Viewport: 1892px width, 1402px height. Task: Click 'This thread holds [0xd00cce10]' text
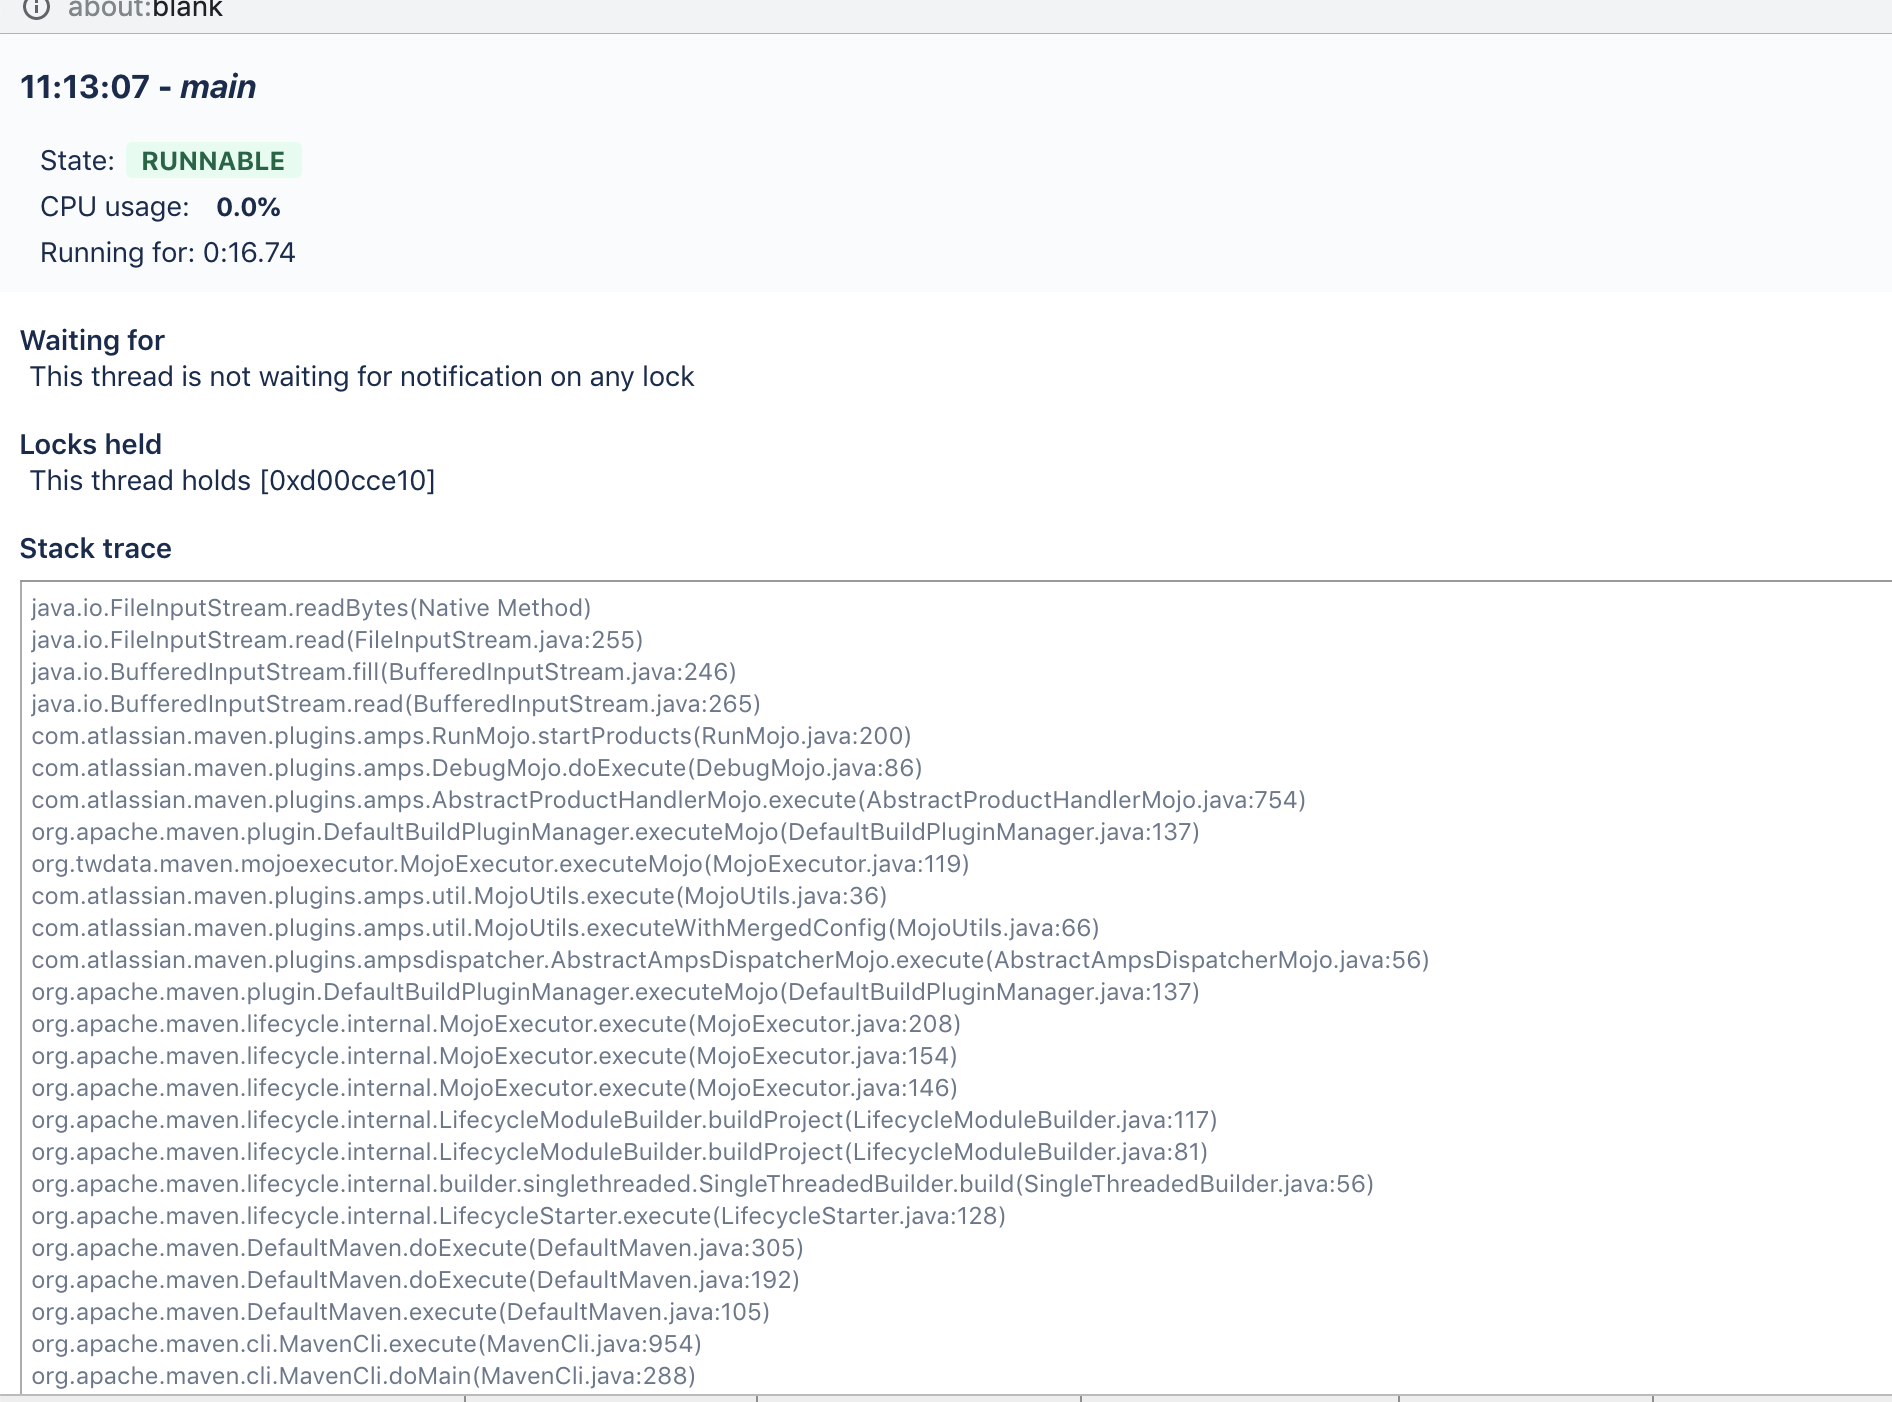pos(233,480)
